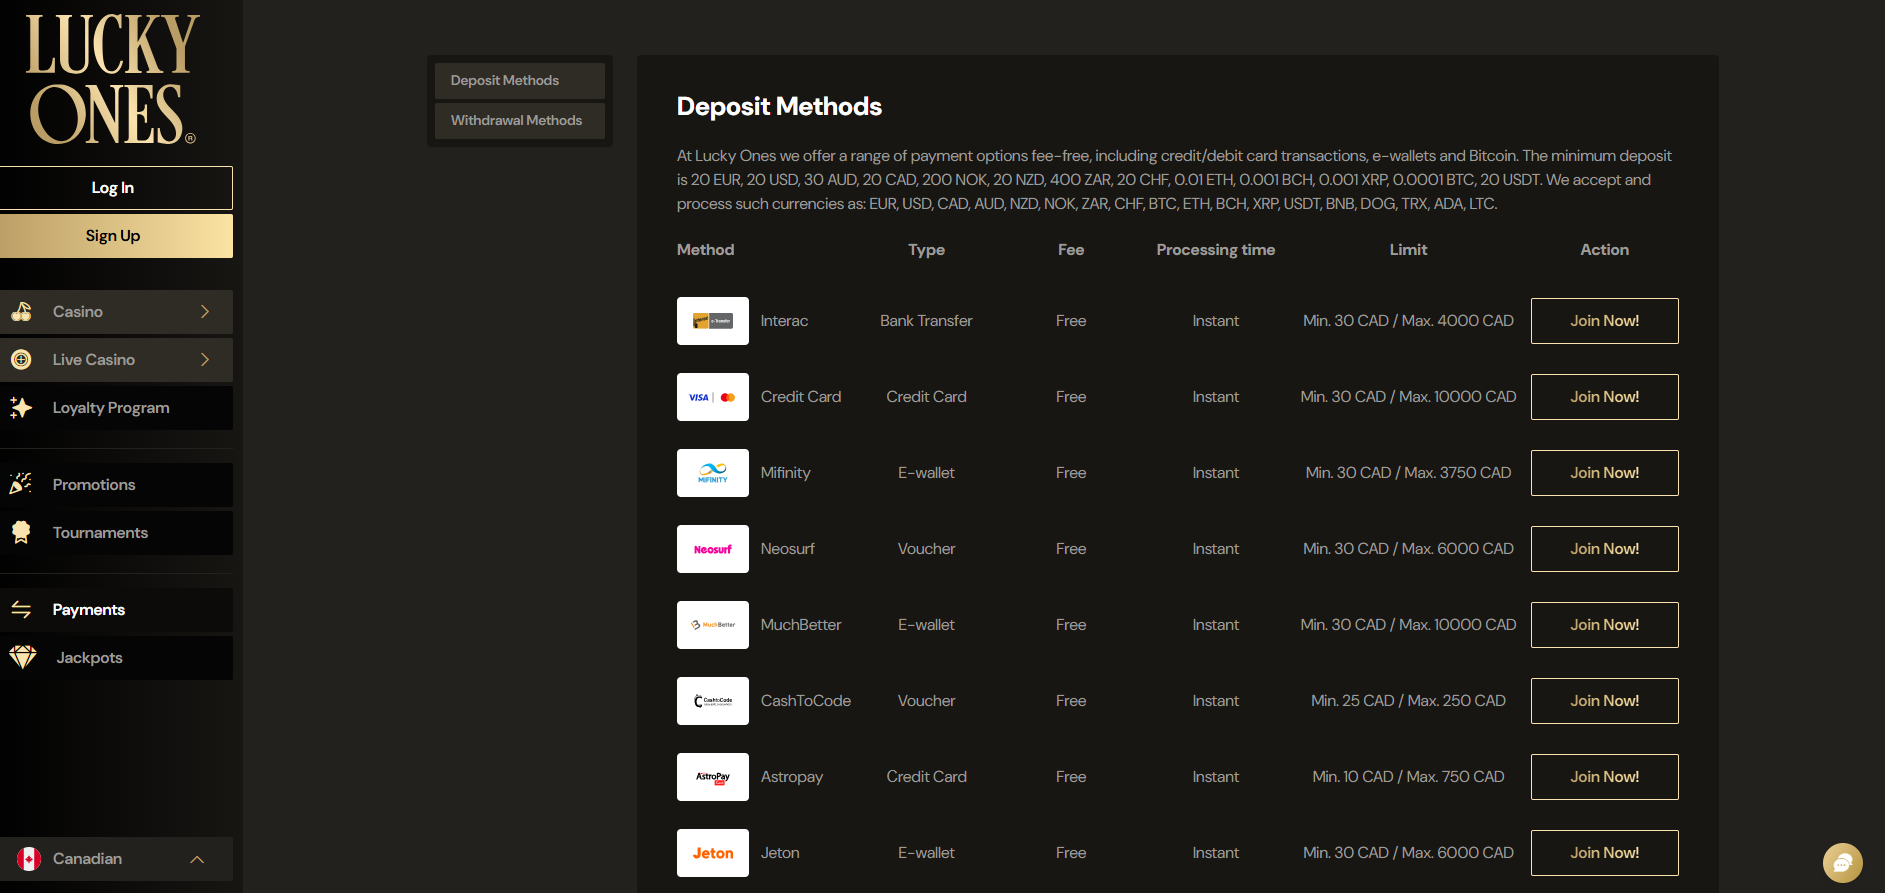This screenshot has width=1885, height=893.
Task: Click Join Now for Jeton
Action: tap(1604, 853)
